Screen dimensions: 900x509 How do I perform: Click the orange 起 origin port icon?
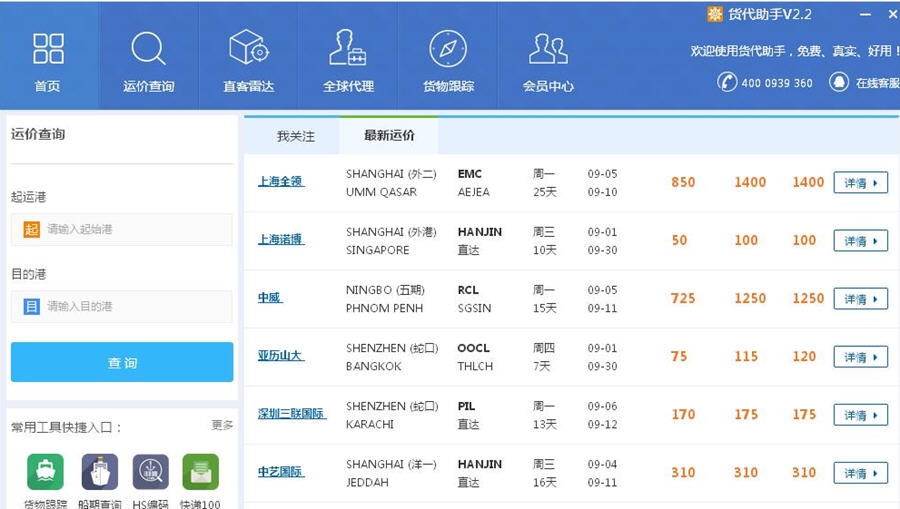tap(32, 230)
